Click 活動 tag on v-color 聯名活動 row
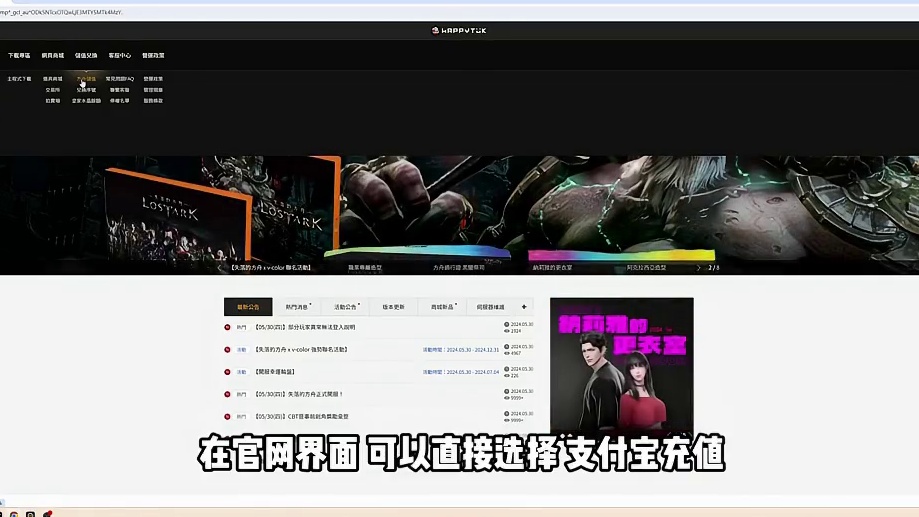This screenshot has width=919, height=517. coord(241,350)
